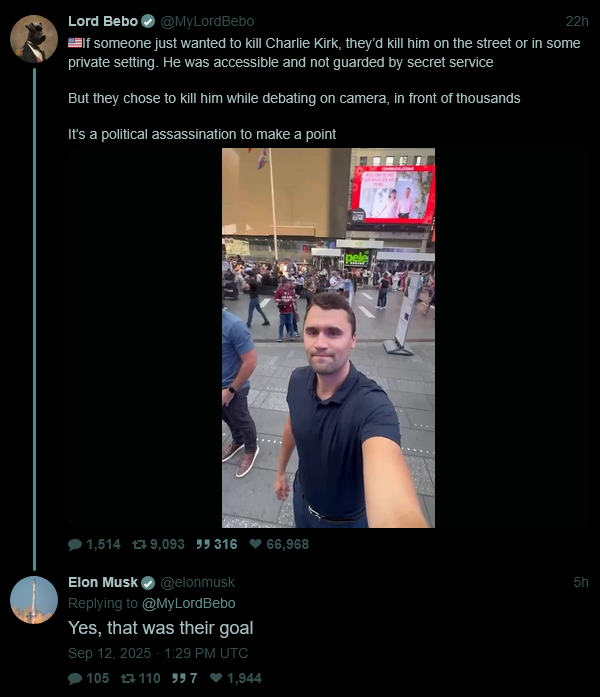The image size is (600, 697).
Task: Open the @elonmusk handle link
Action: point(197,582)
